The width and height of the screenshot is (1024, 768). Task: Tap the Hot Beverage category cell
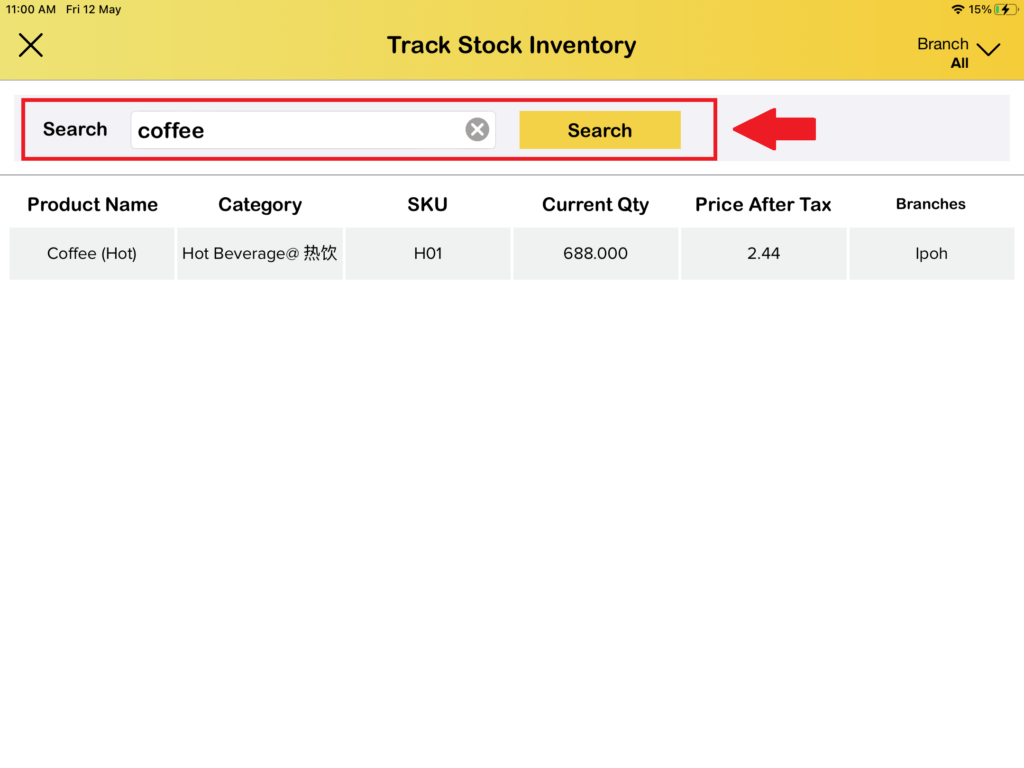pos(260,254)
